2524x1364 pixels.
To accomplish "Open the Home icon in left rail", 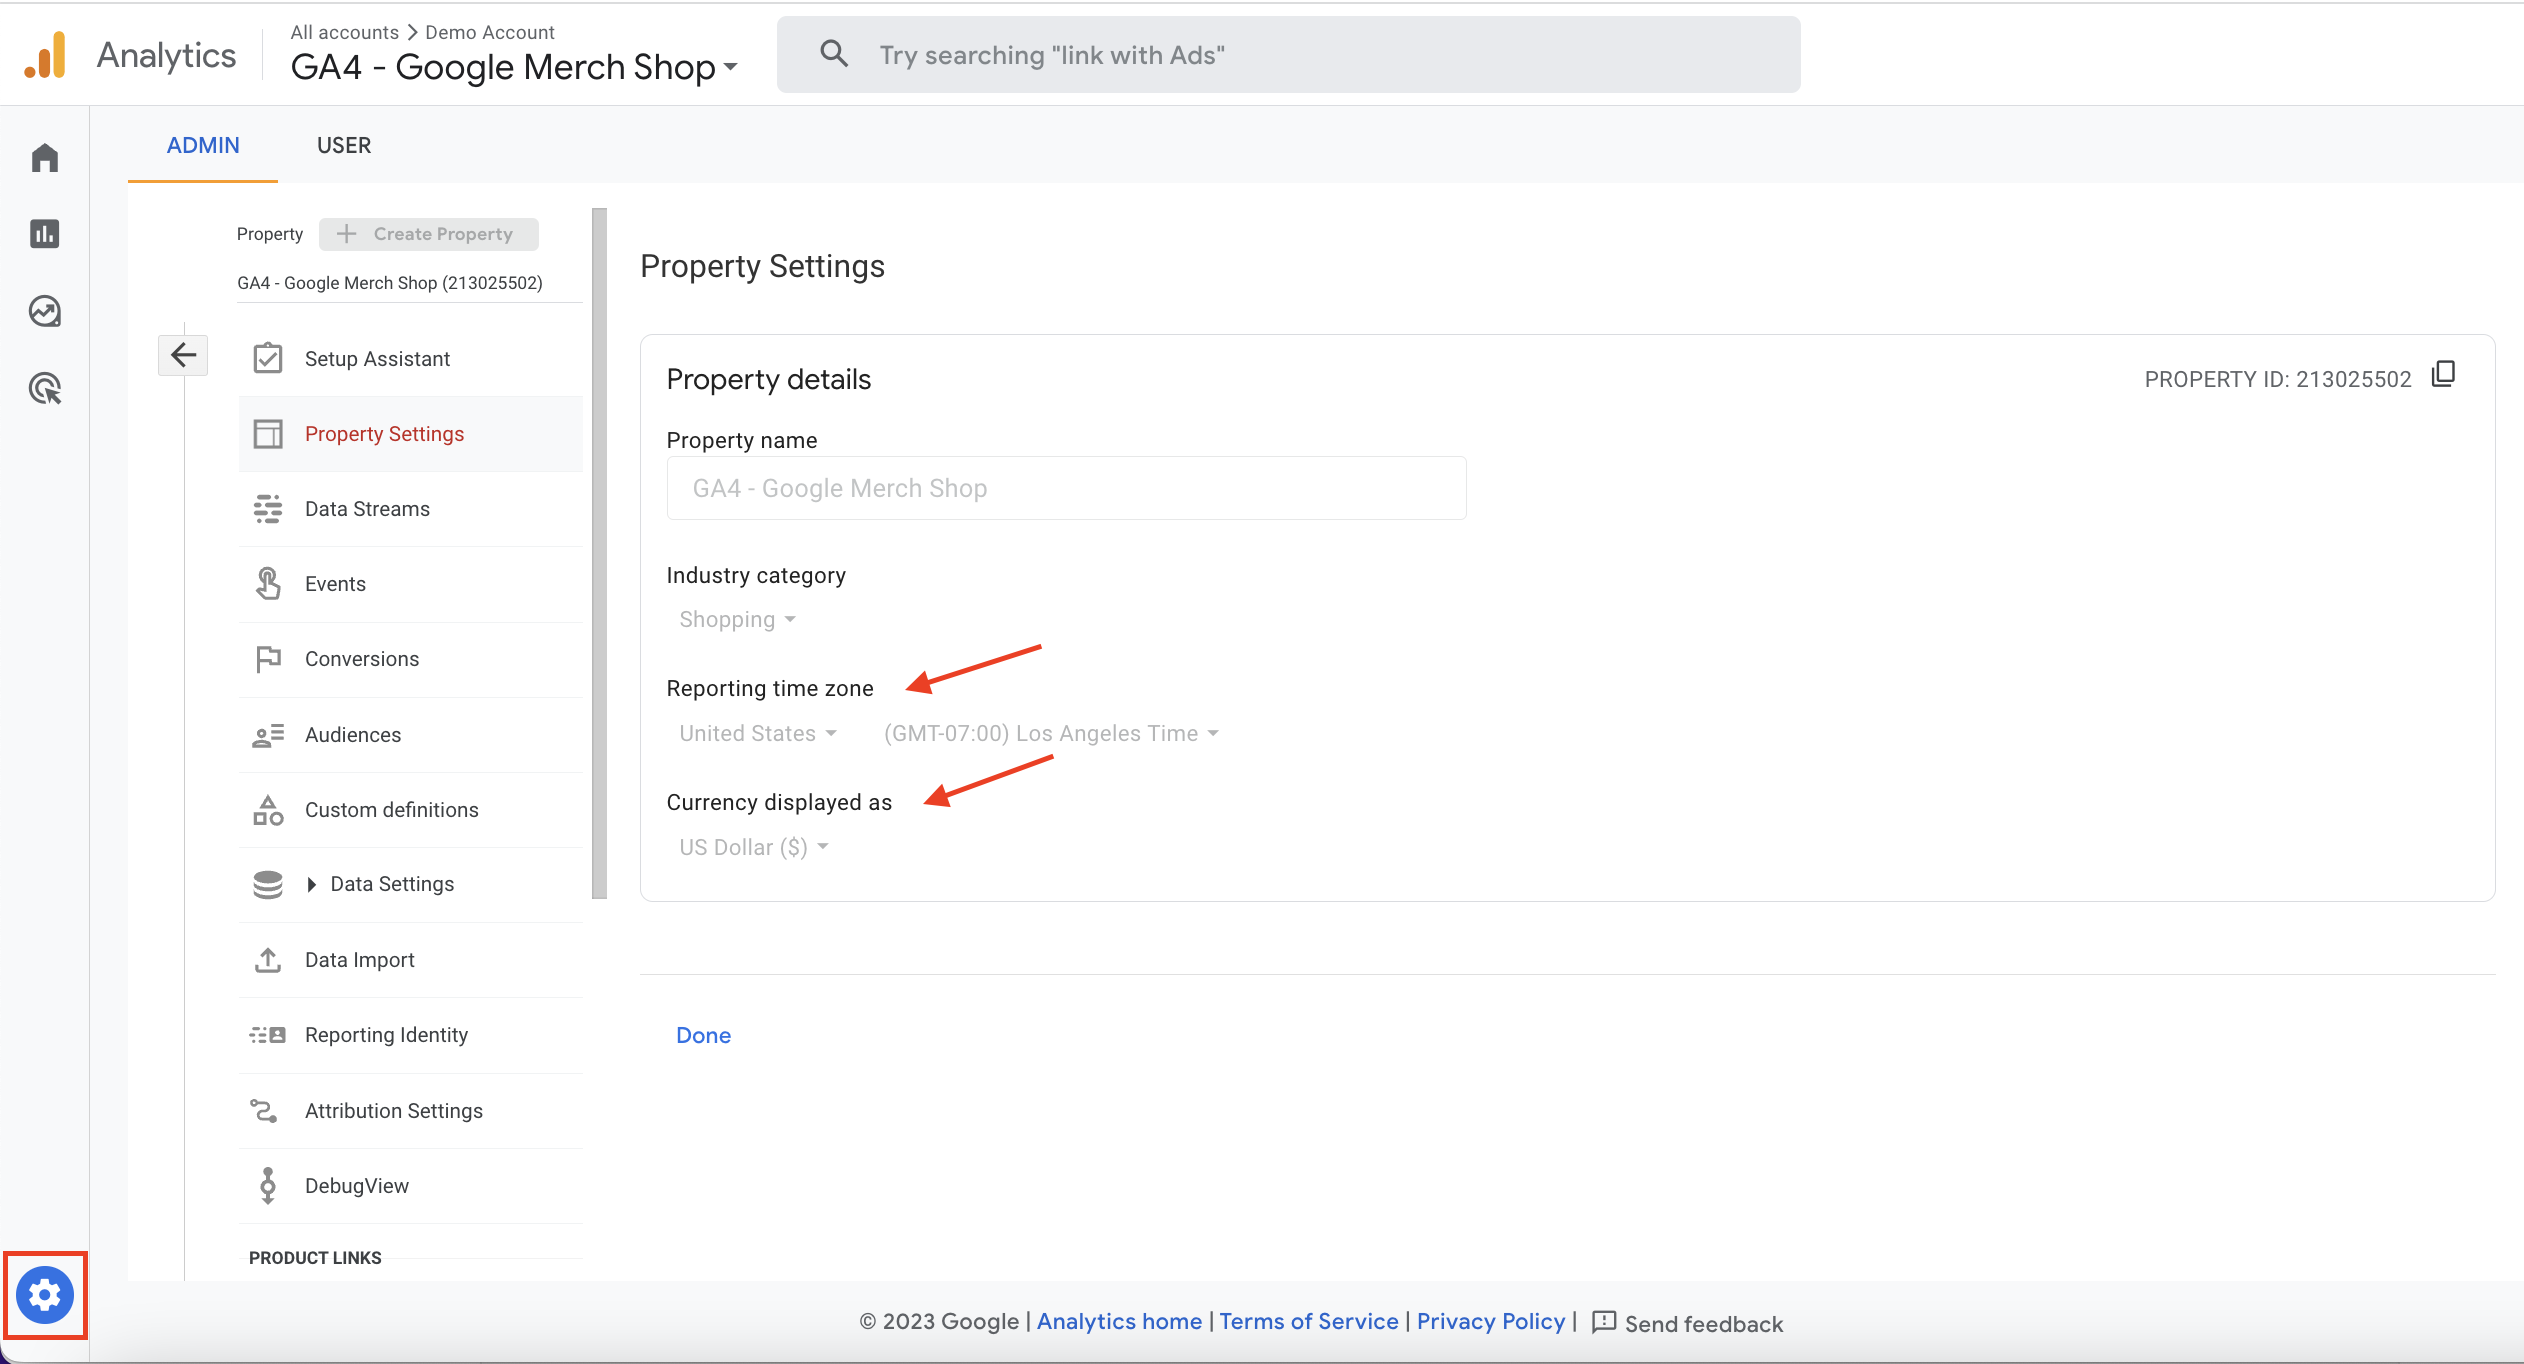I will pyautogui.click(x=45, y=158).
